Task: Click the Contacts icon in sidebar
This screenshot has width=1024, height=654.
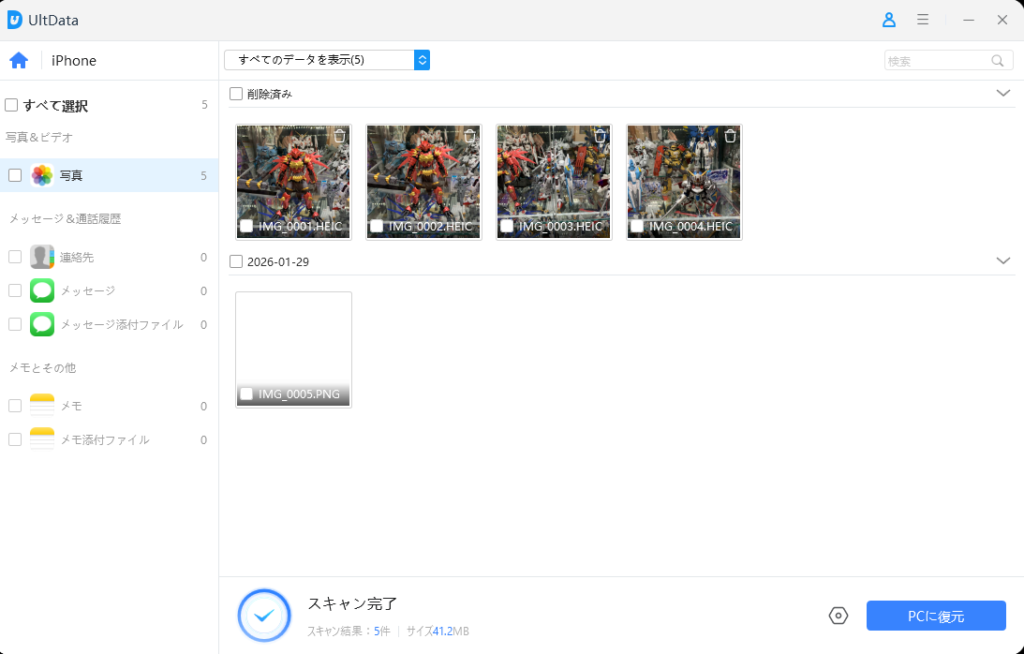Action: (42, 257)
